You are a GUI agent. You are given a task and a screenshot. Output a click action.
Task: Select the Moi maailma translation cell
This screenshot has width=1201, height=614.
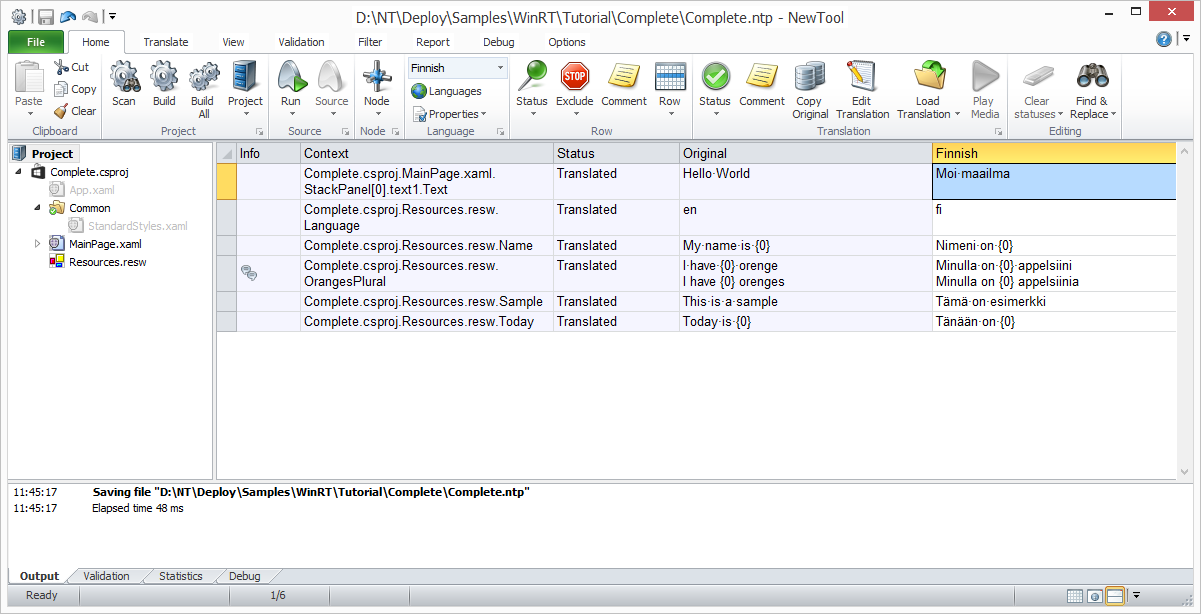[x=1053, y=181]
